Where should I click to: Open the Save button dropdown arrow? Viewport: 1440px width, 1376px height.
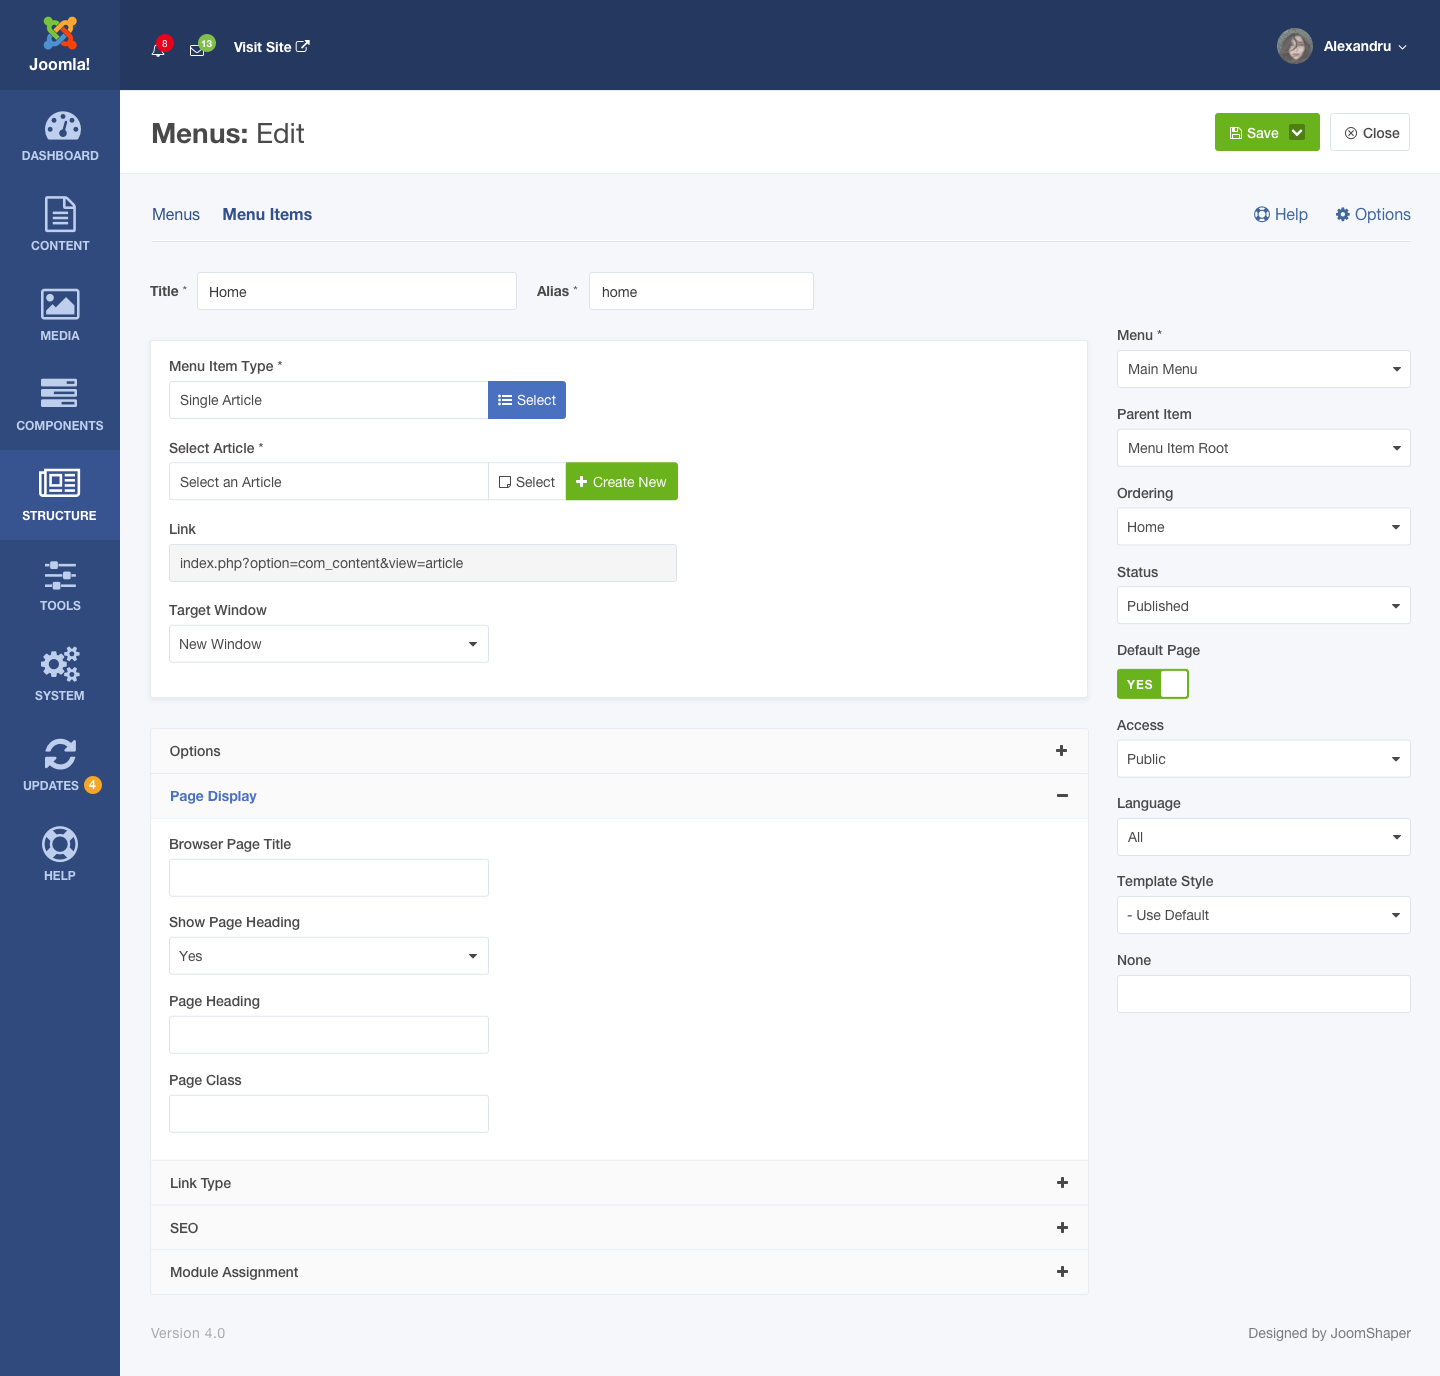(x=1297, y=133)
